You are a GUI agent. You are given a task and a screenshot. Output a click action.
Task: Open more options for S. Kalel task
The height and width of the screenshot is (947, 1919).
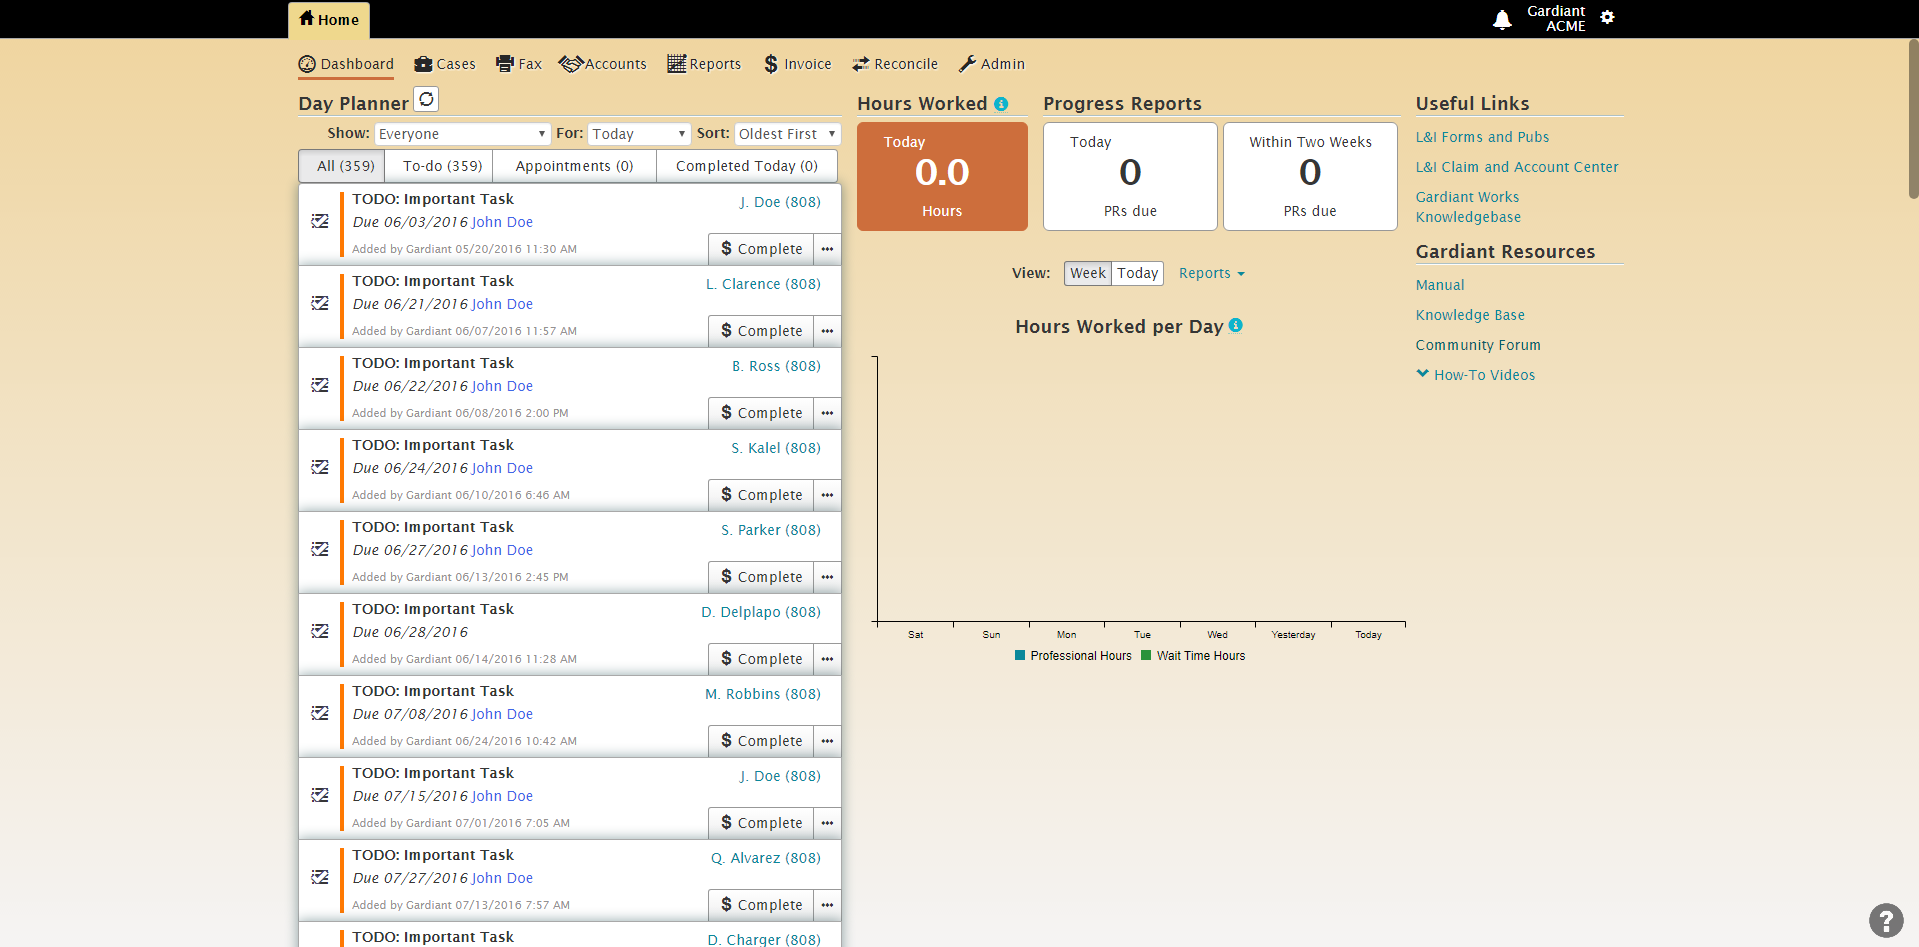[x=827, y=495]
